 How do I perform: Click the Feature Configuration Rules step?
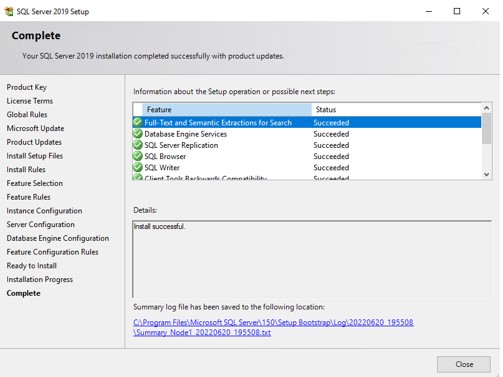[x=52, y=252]
